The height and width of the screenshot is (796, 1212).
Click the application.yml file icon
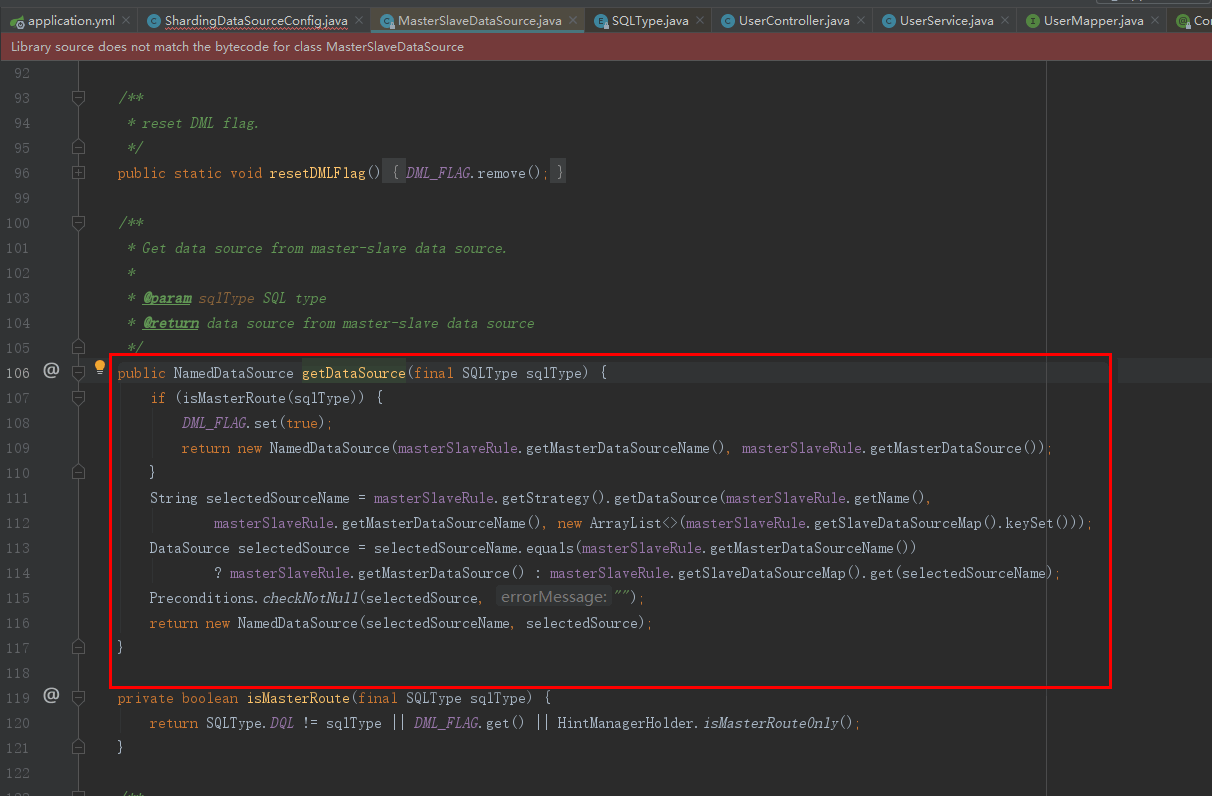tap(17, 21)
